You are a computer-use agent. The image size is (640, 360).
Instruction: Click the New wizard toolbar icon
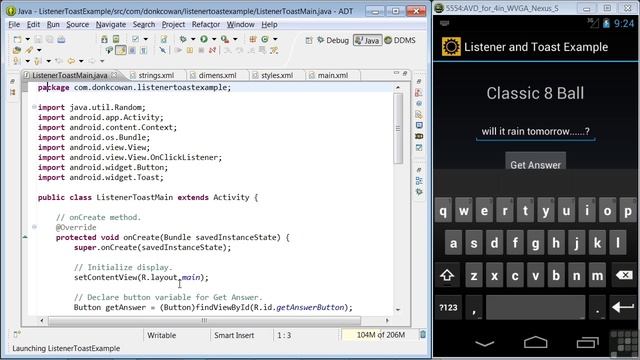17,40
